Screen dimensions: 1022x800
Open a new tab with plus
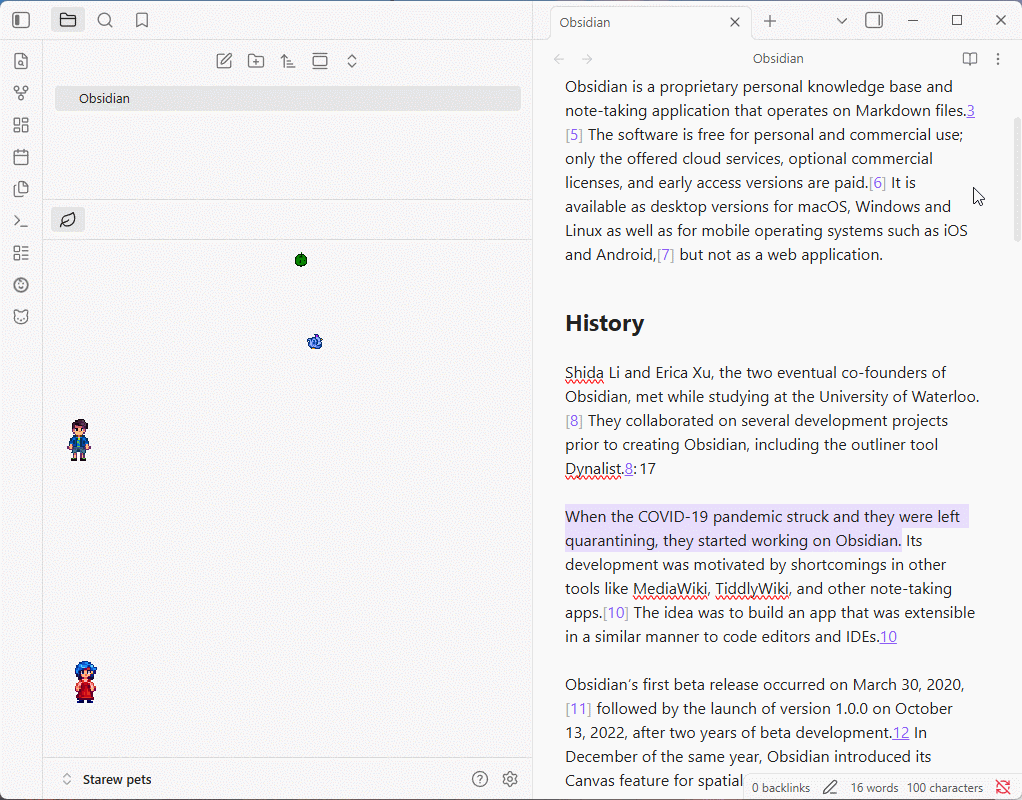[x=770, y=22]
